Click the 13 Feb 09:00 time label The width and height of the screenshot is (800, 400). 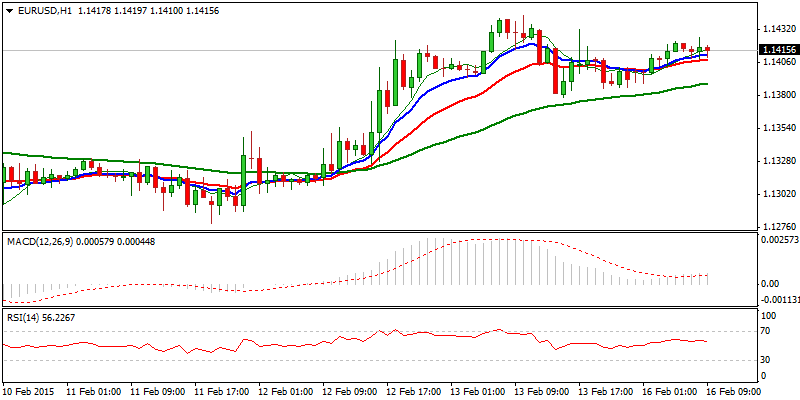point(542,391)
